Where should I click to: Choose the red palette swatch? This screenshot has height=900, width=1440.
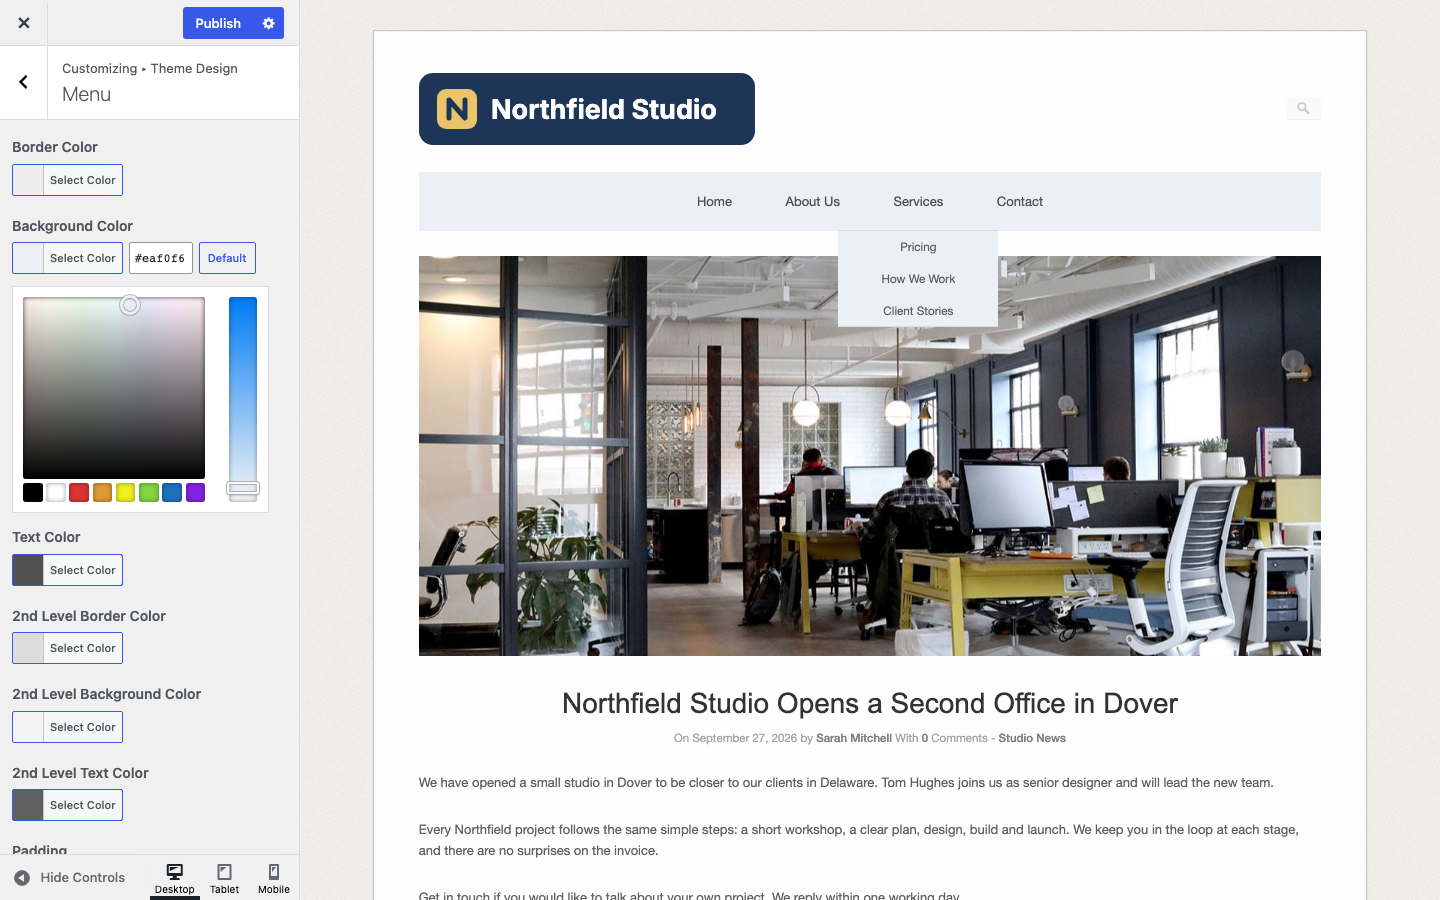tap(79, 492)
